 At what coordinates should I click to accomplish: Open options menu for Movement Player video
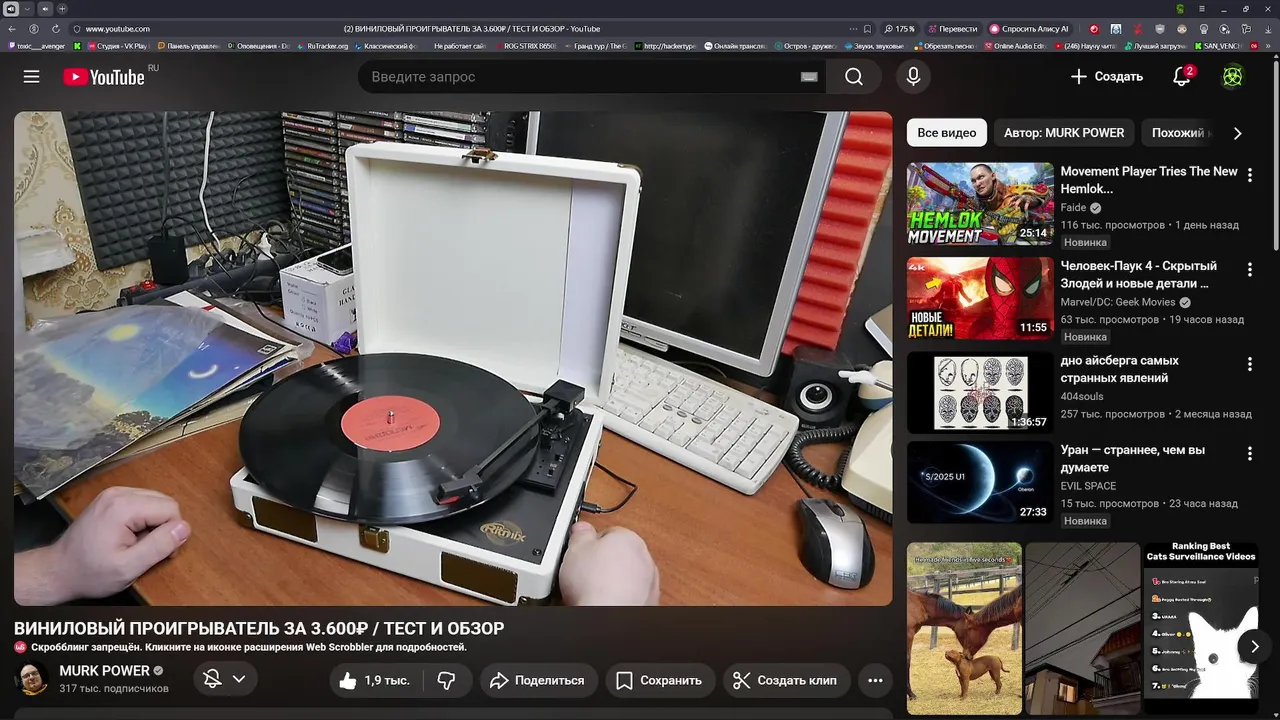(1249, 175)
